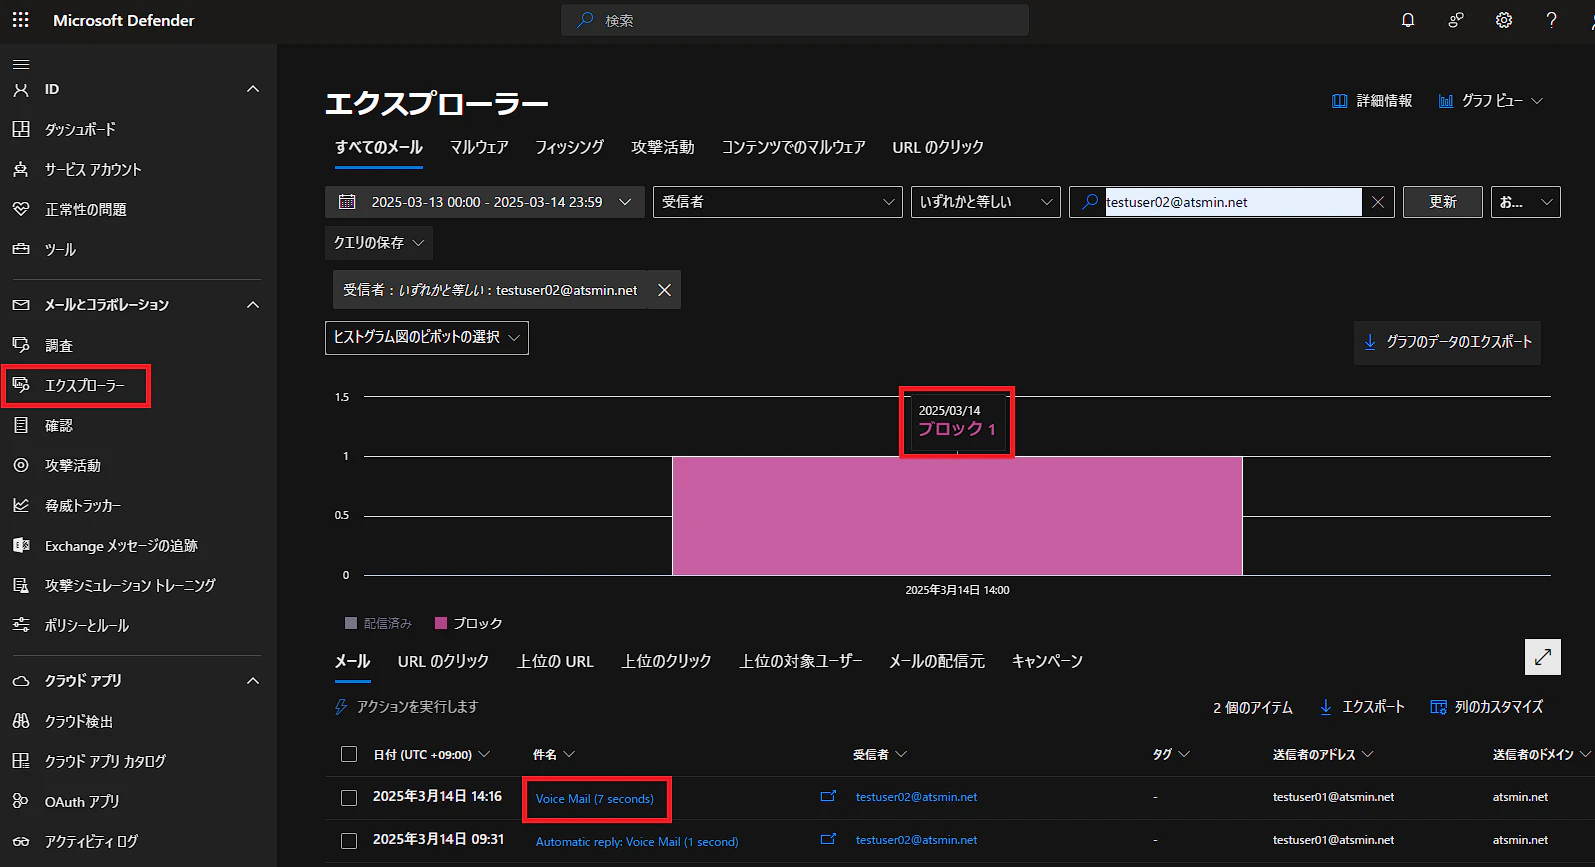Image resolution: width=1595 pixels, height=867 pixels.
Task: Switch to the フィッシング tab
Action: coord(570,147)
